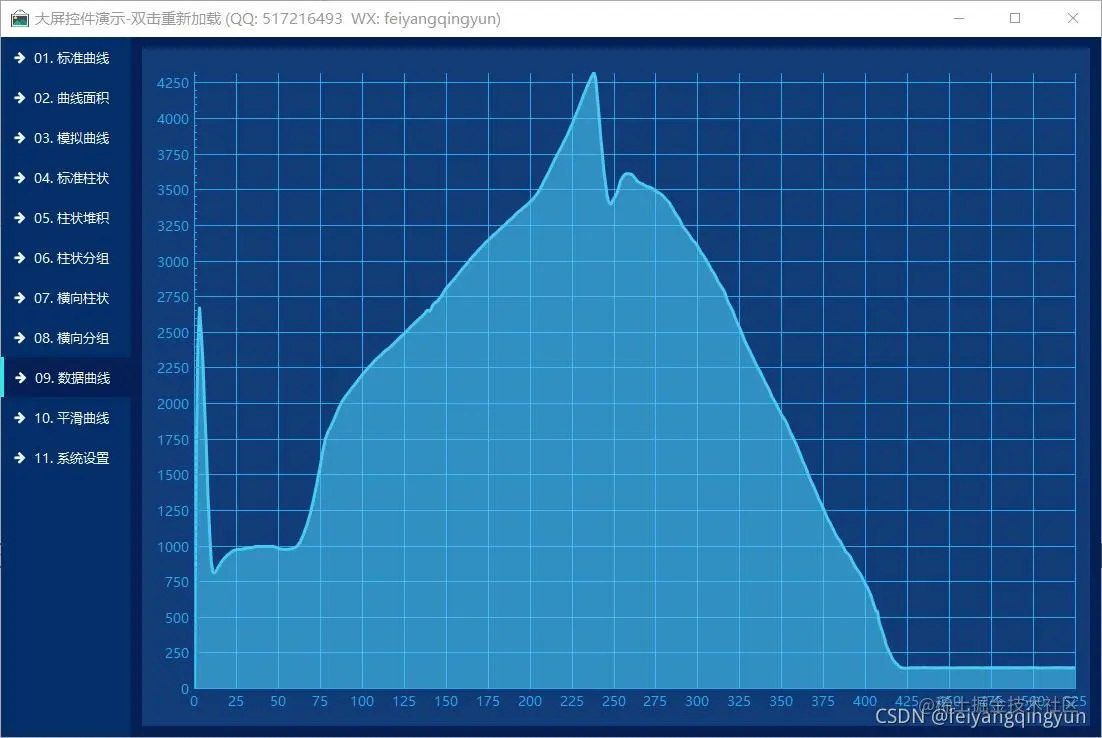Screen dimensions: 1102x738
Task: Switch to 10. 平滑曲线 page
Action: click(x=65, y=418)
